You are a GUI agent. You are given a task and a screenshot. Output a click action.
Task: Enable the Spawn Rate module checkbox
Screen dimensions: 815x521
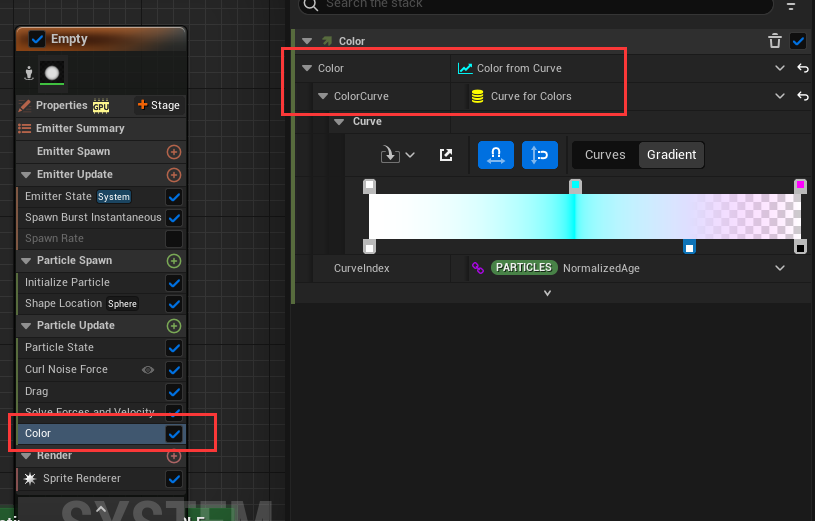pos(174,239)
